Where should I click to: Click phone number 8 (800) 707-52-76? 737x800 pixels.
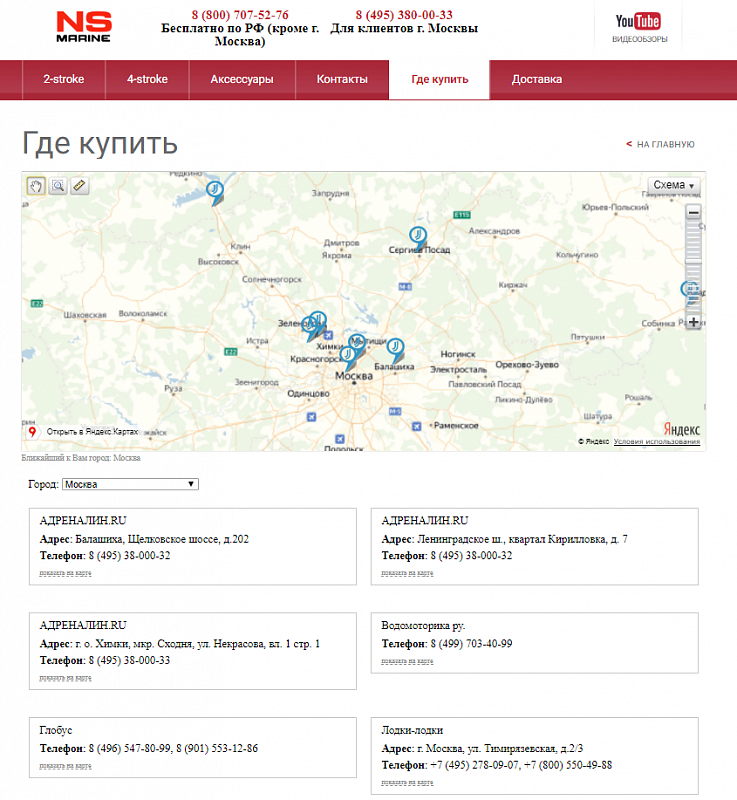pos(240,15)
